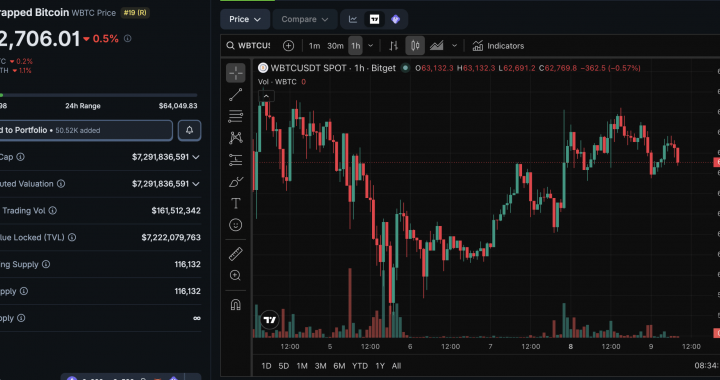Select the area chart style
This screenshot has height=380, width=720.
[437, 46]
